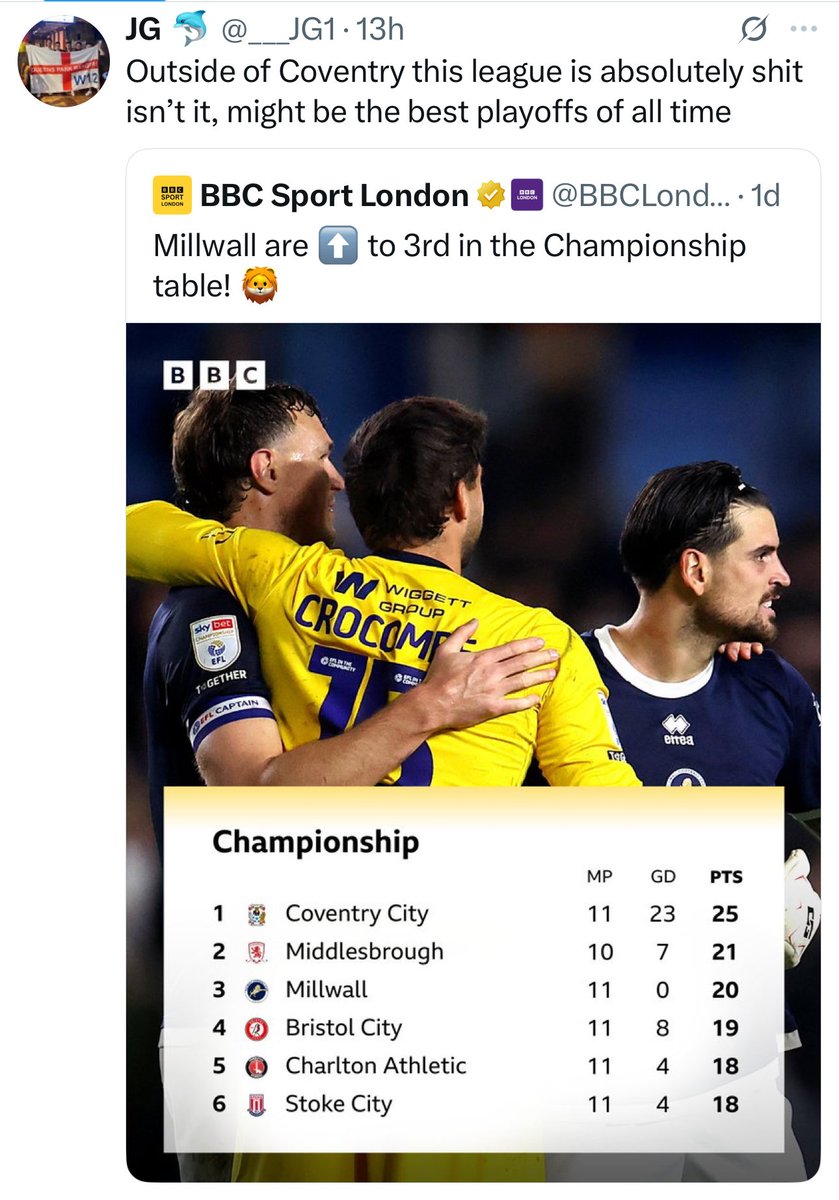Tap the Millwall club crest in table

[x=257, y=990]
